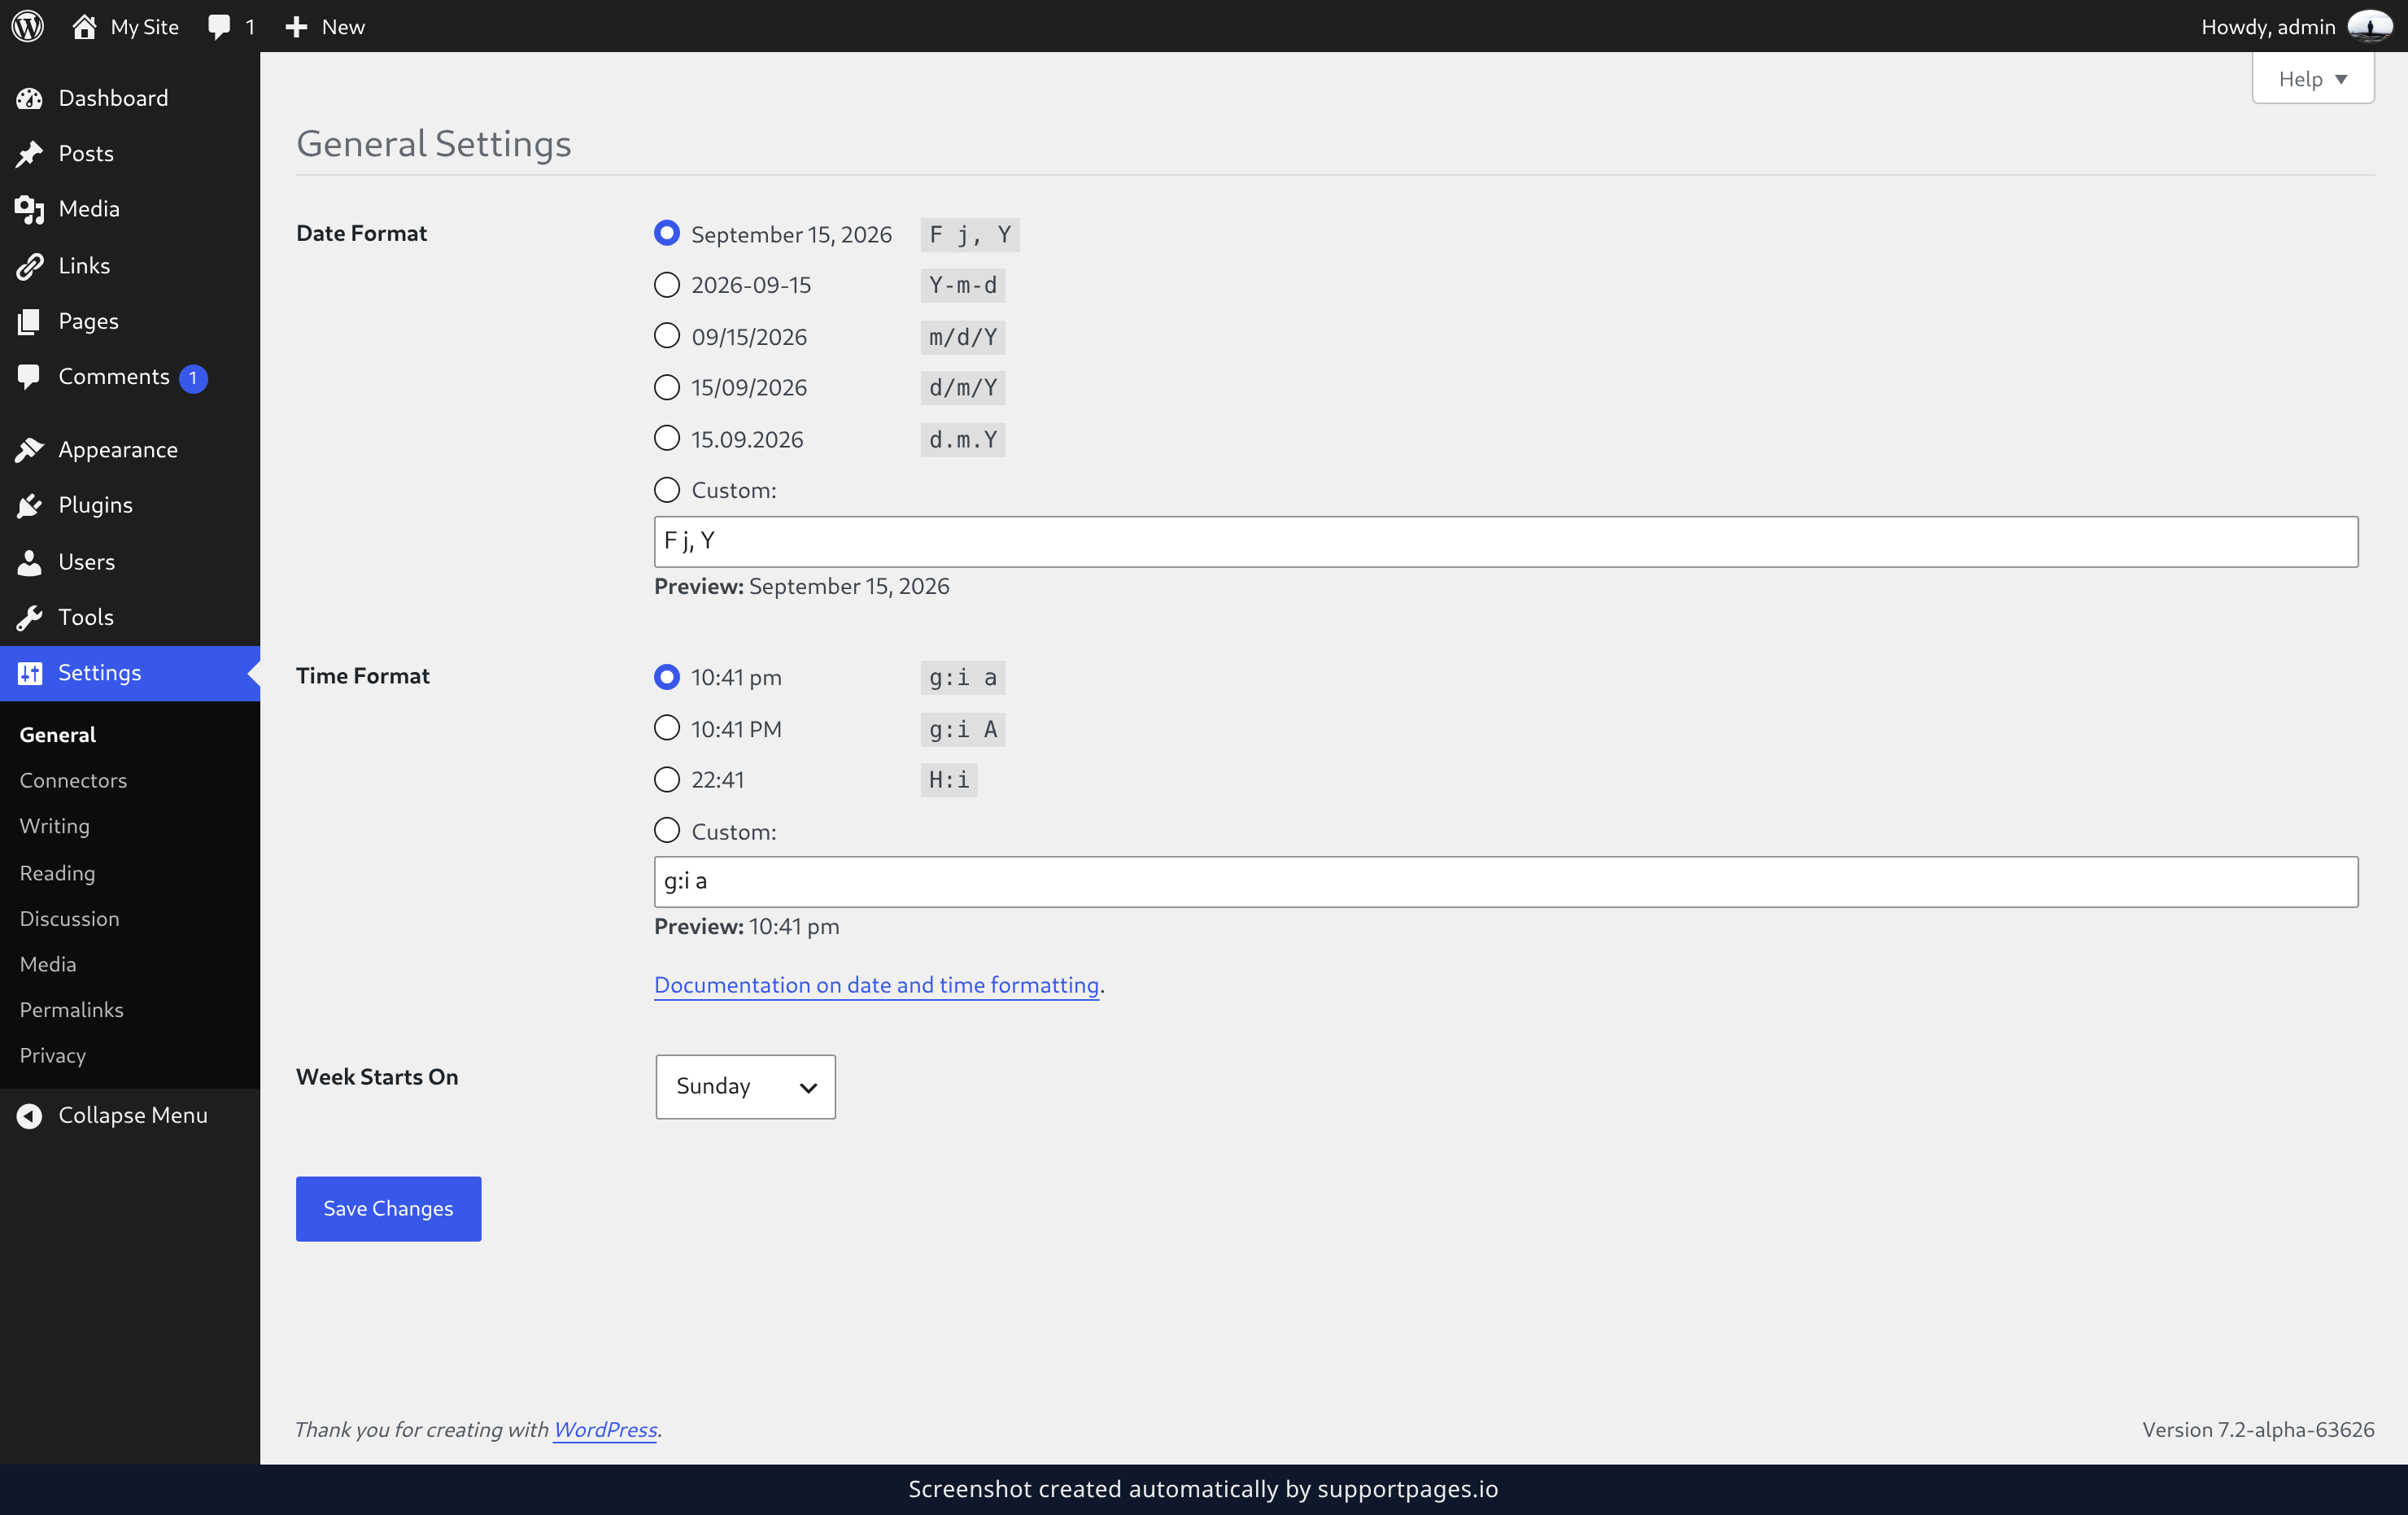Select the 10:41 PM time format
Viewport: 2408px width, 1515px height.
(666, 728)
